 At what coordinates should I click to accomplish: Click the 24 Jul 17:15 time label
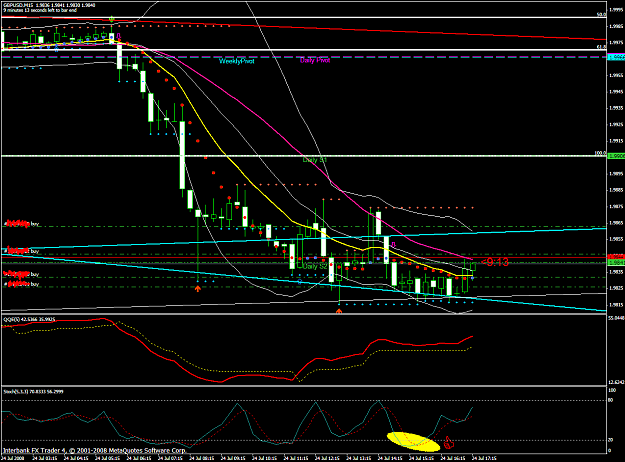click(x=484, y=458)
